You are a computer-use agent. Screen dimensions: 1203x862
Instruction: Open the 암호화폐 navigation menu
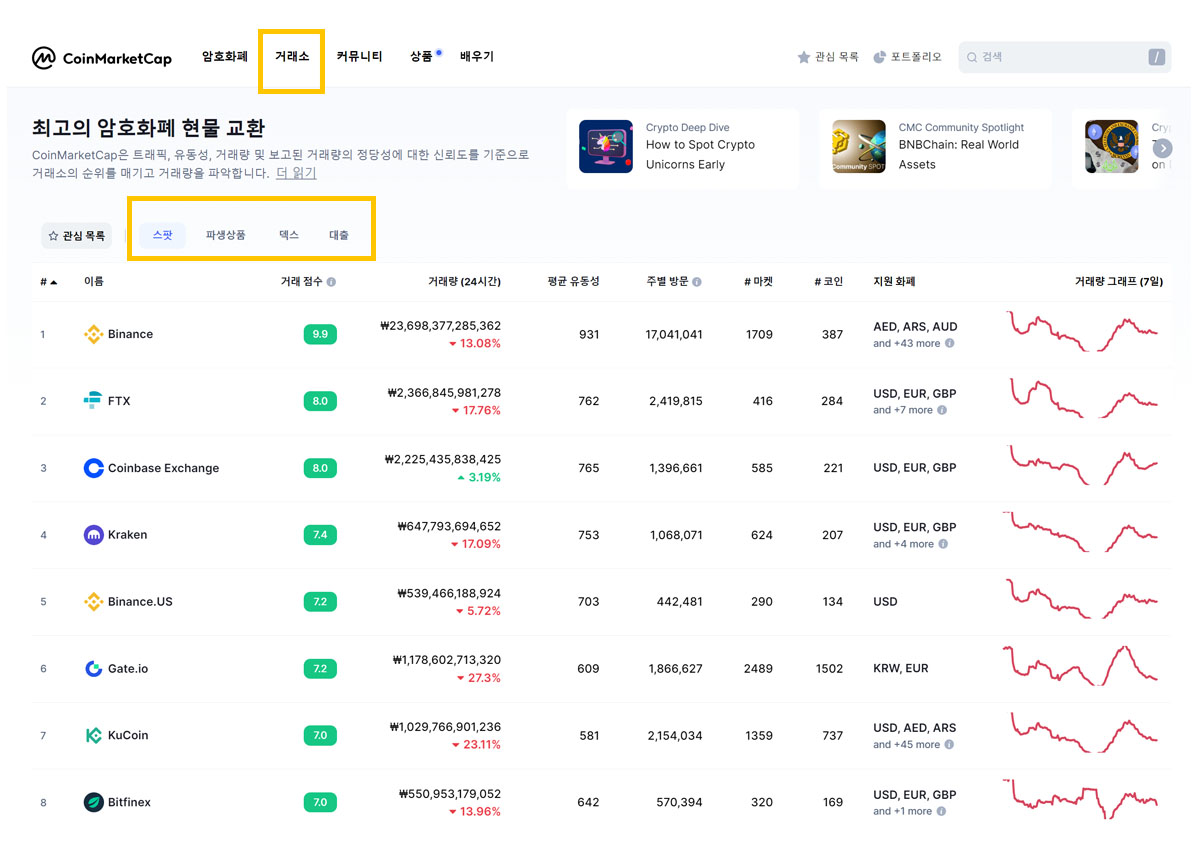tap(225, 57)
